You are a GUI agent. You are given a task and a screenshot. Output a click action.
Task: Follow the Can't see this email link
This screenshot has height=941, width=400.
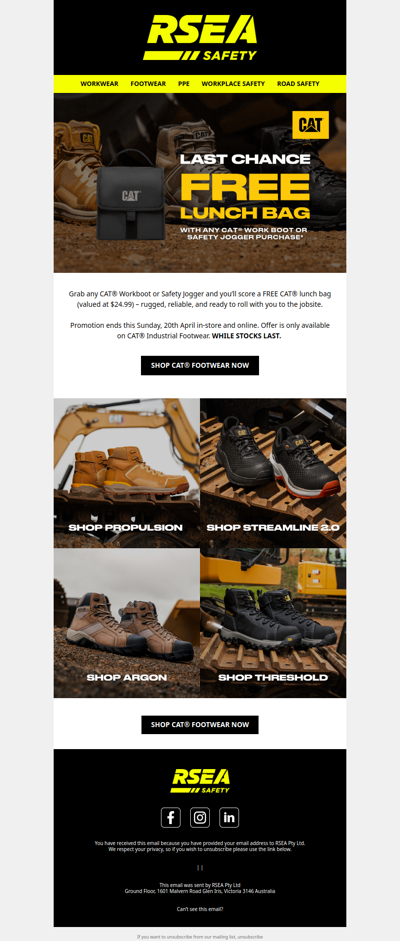[200, 909]
